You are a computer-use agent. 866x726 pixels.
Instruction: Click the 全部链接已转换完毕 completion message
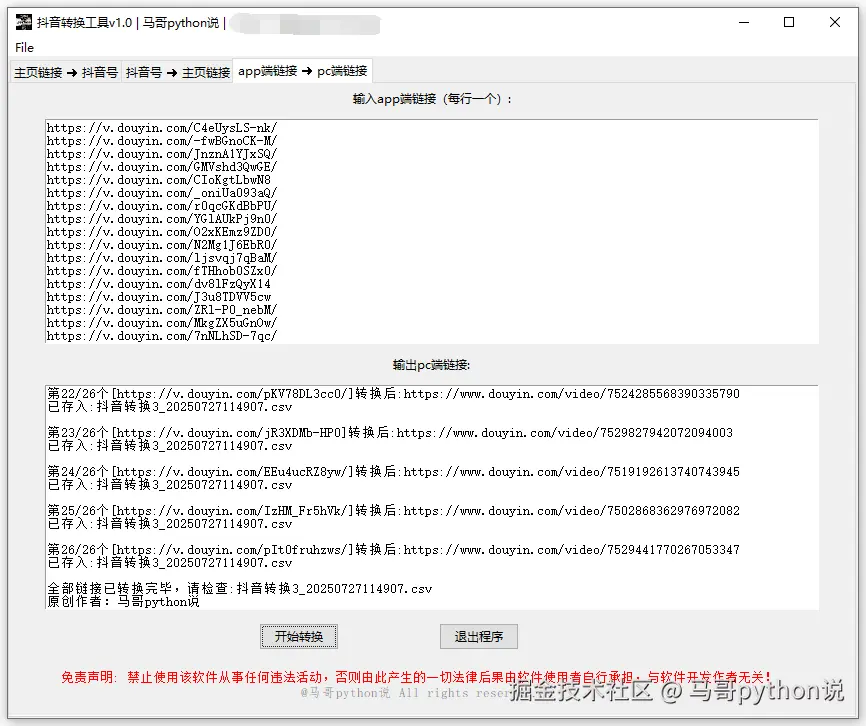pos(240,589)
